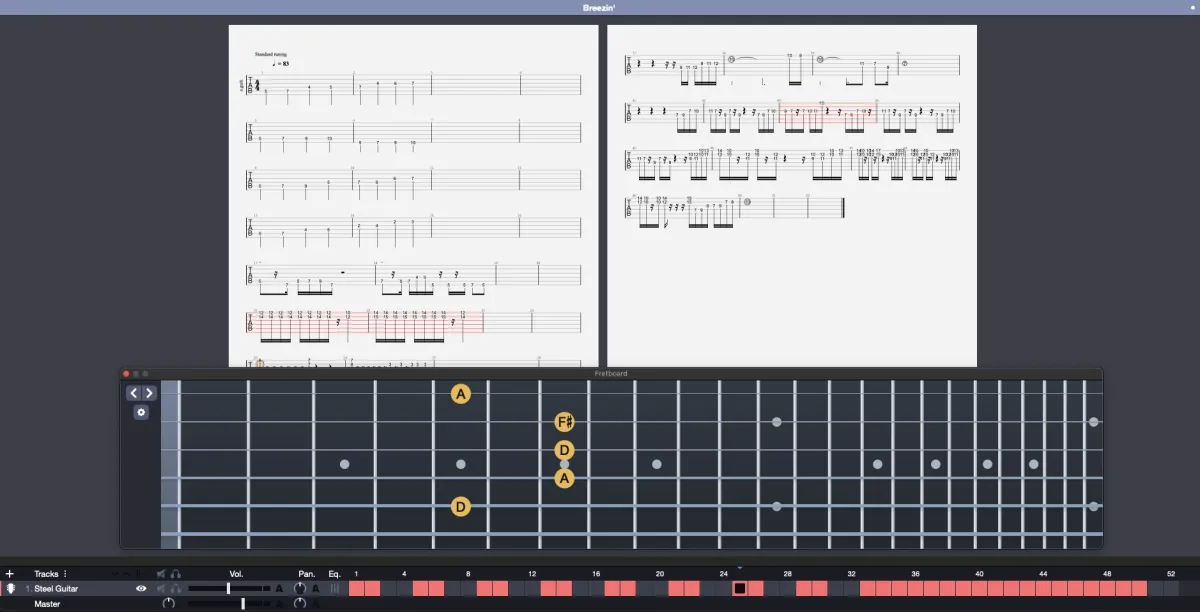Click bar number 36 in timeline ruler
This screenshot has width=1200, height=612.
click(915, 574)
